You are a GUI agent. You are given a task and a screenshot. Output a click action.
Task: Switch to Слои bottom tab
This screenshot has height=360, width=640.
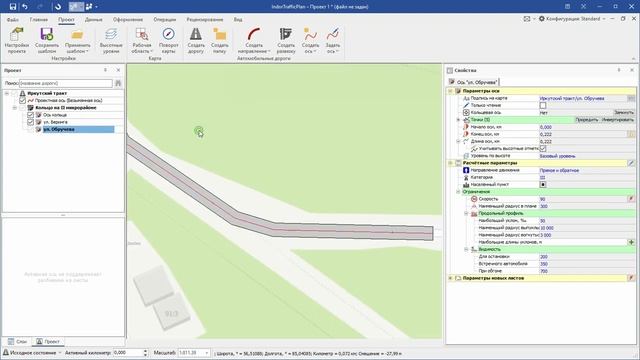tap(18, 341)
